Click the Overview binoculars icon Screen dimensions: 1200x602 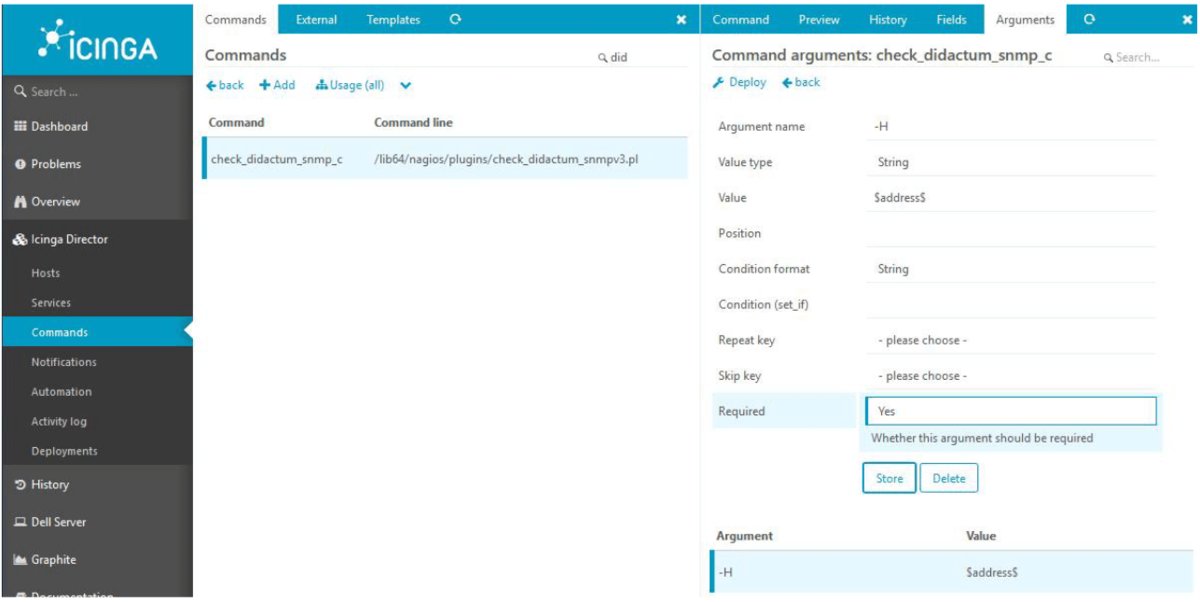[x=20, y=202]
